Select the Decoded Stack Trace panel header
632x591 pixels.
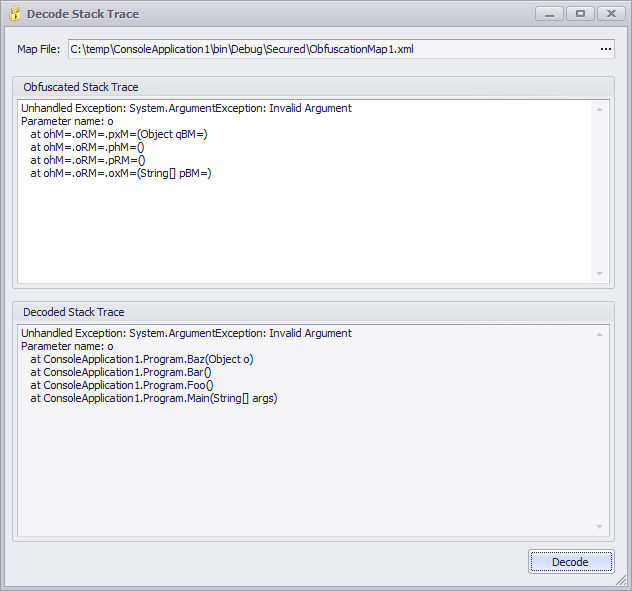74,312
